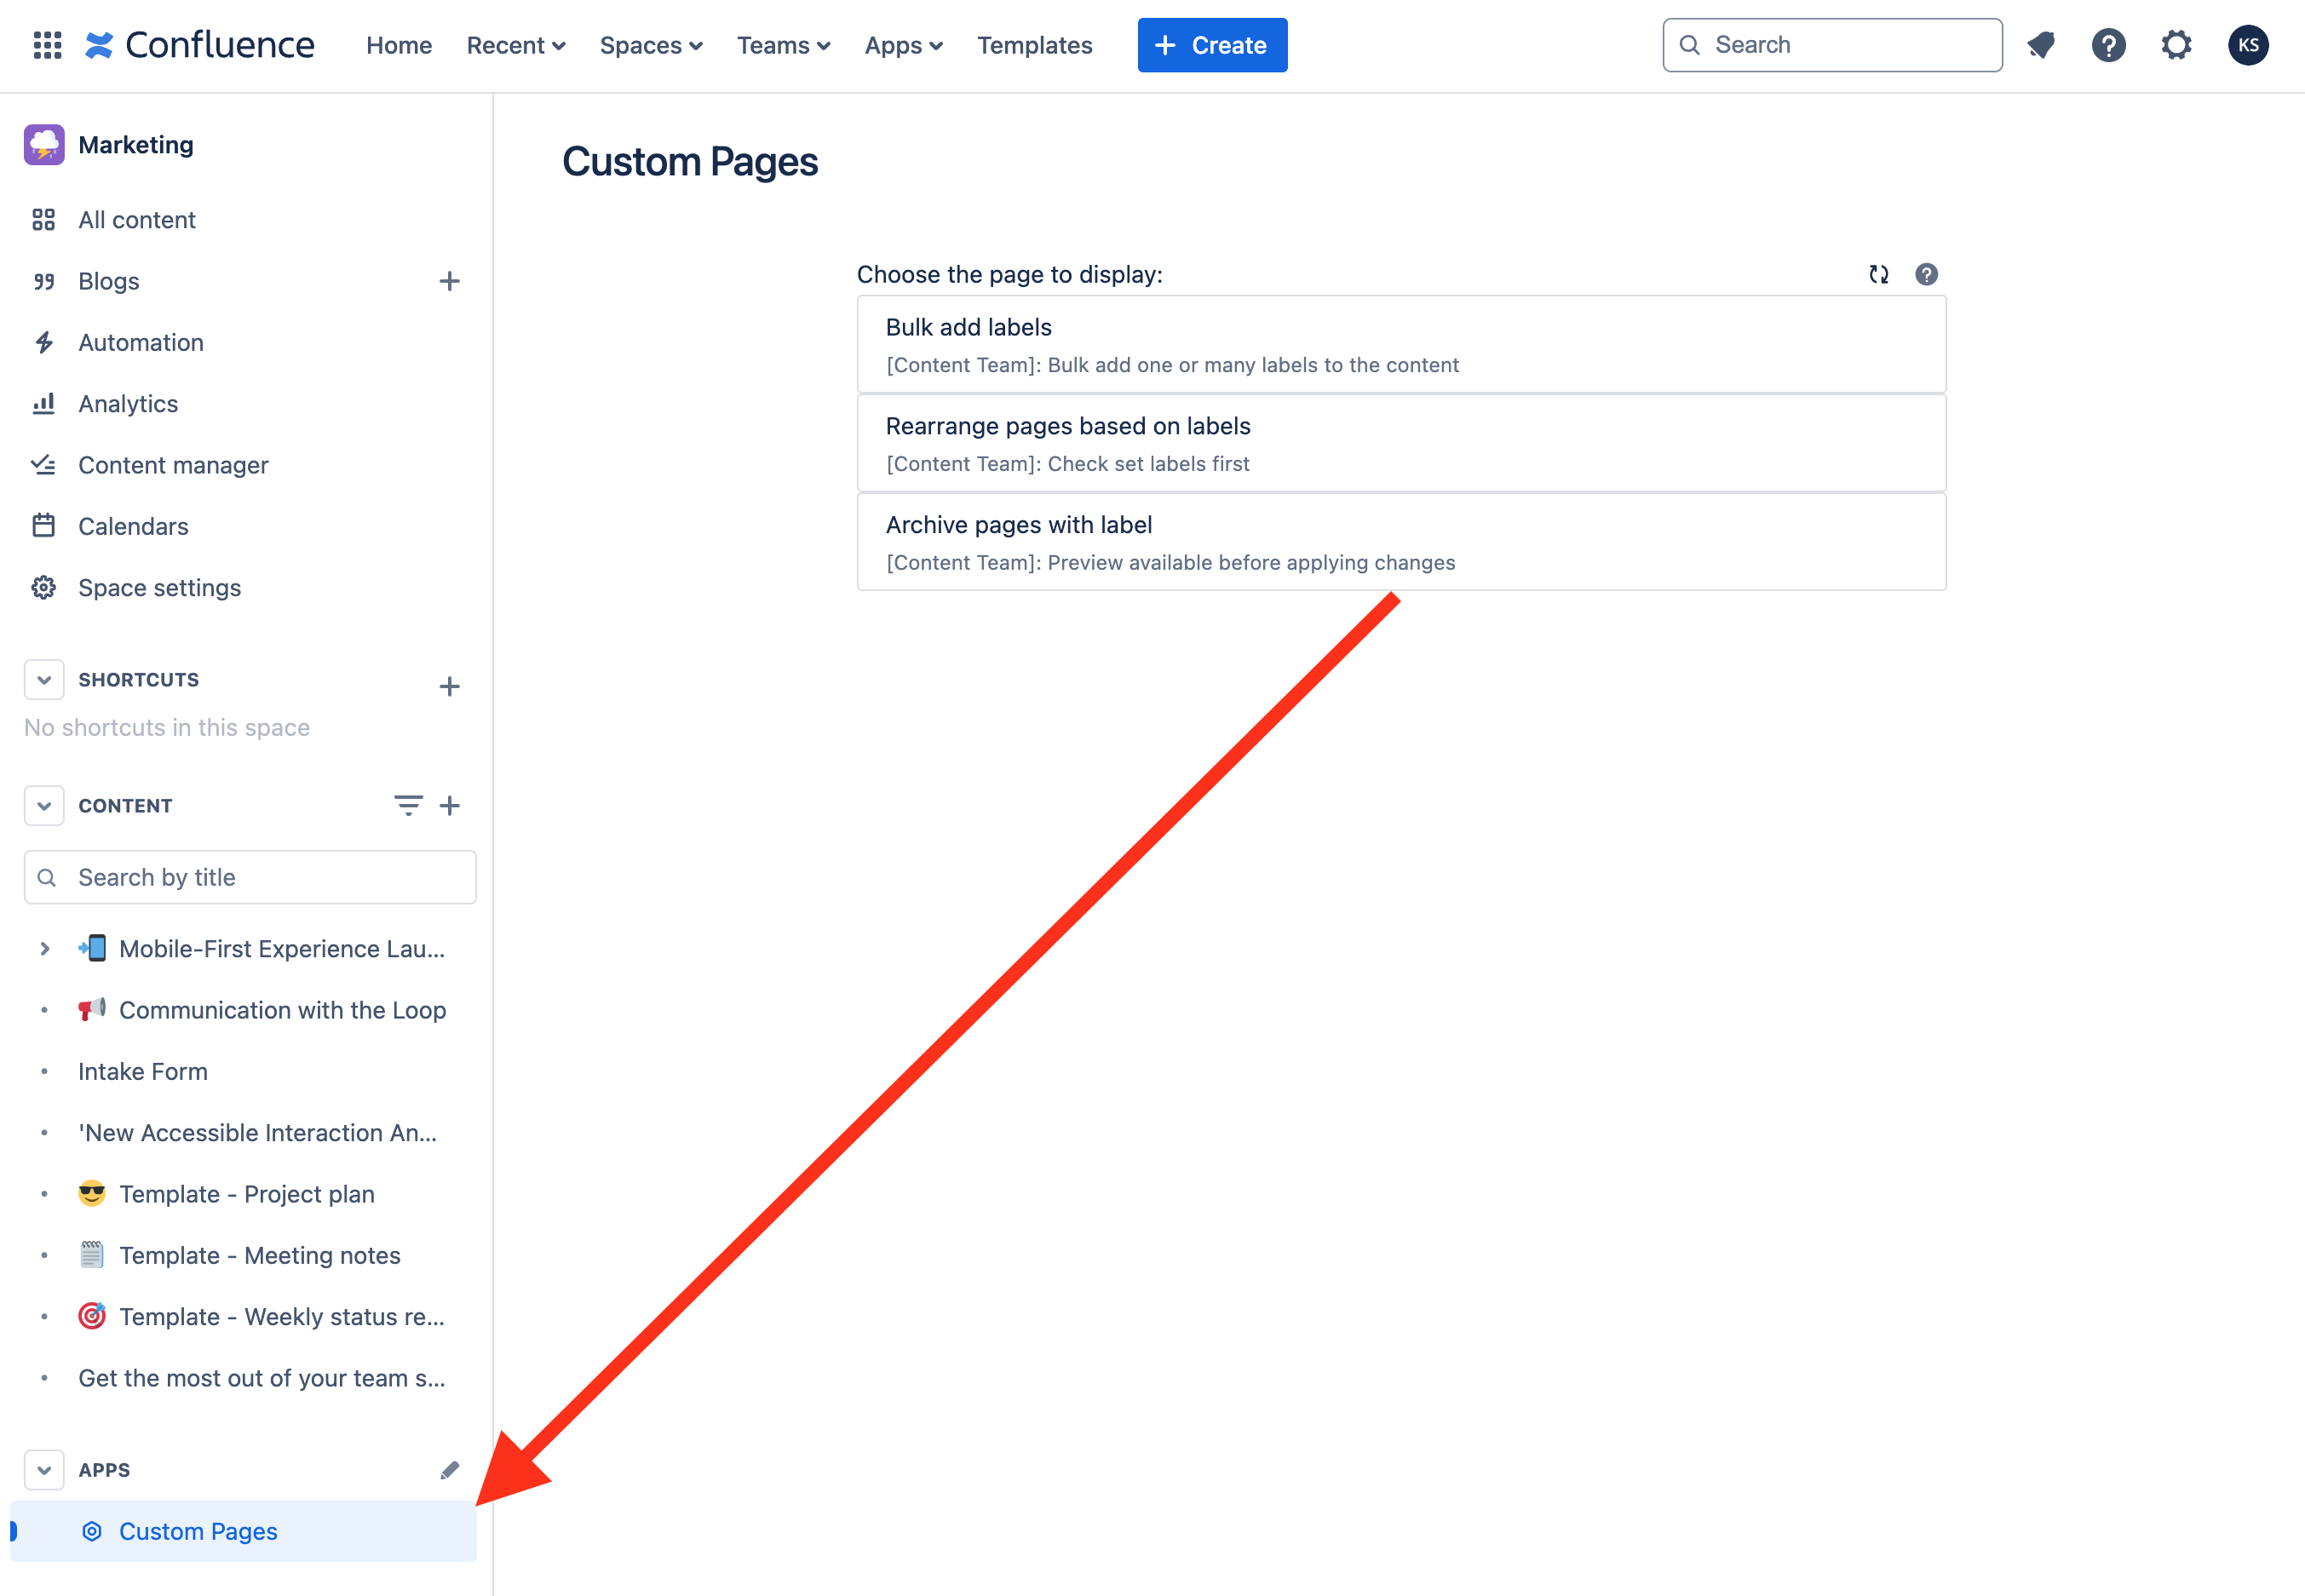2305x1596 pixels.
Task: Open the app switcher grid icon
Action: pyautogui.click(x=47, y=45)
